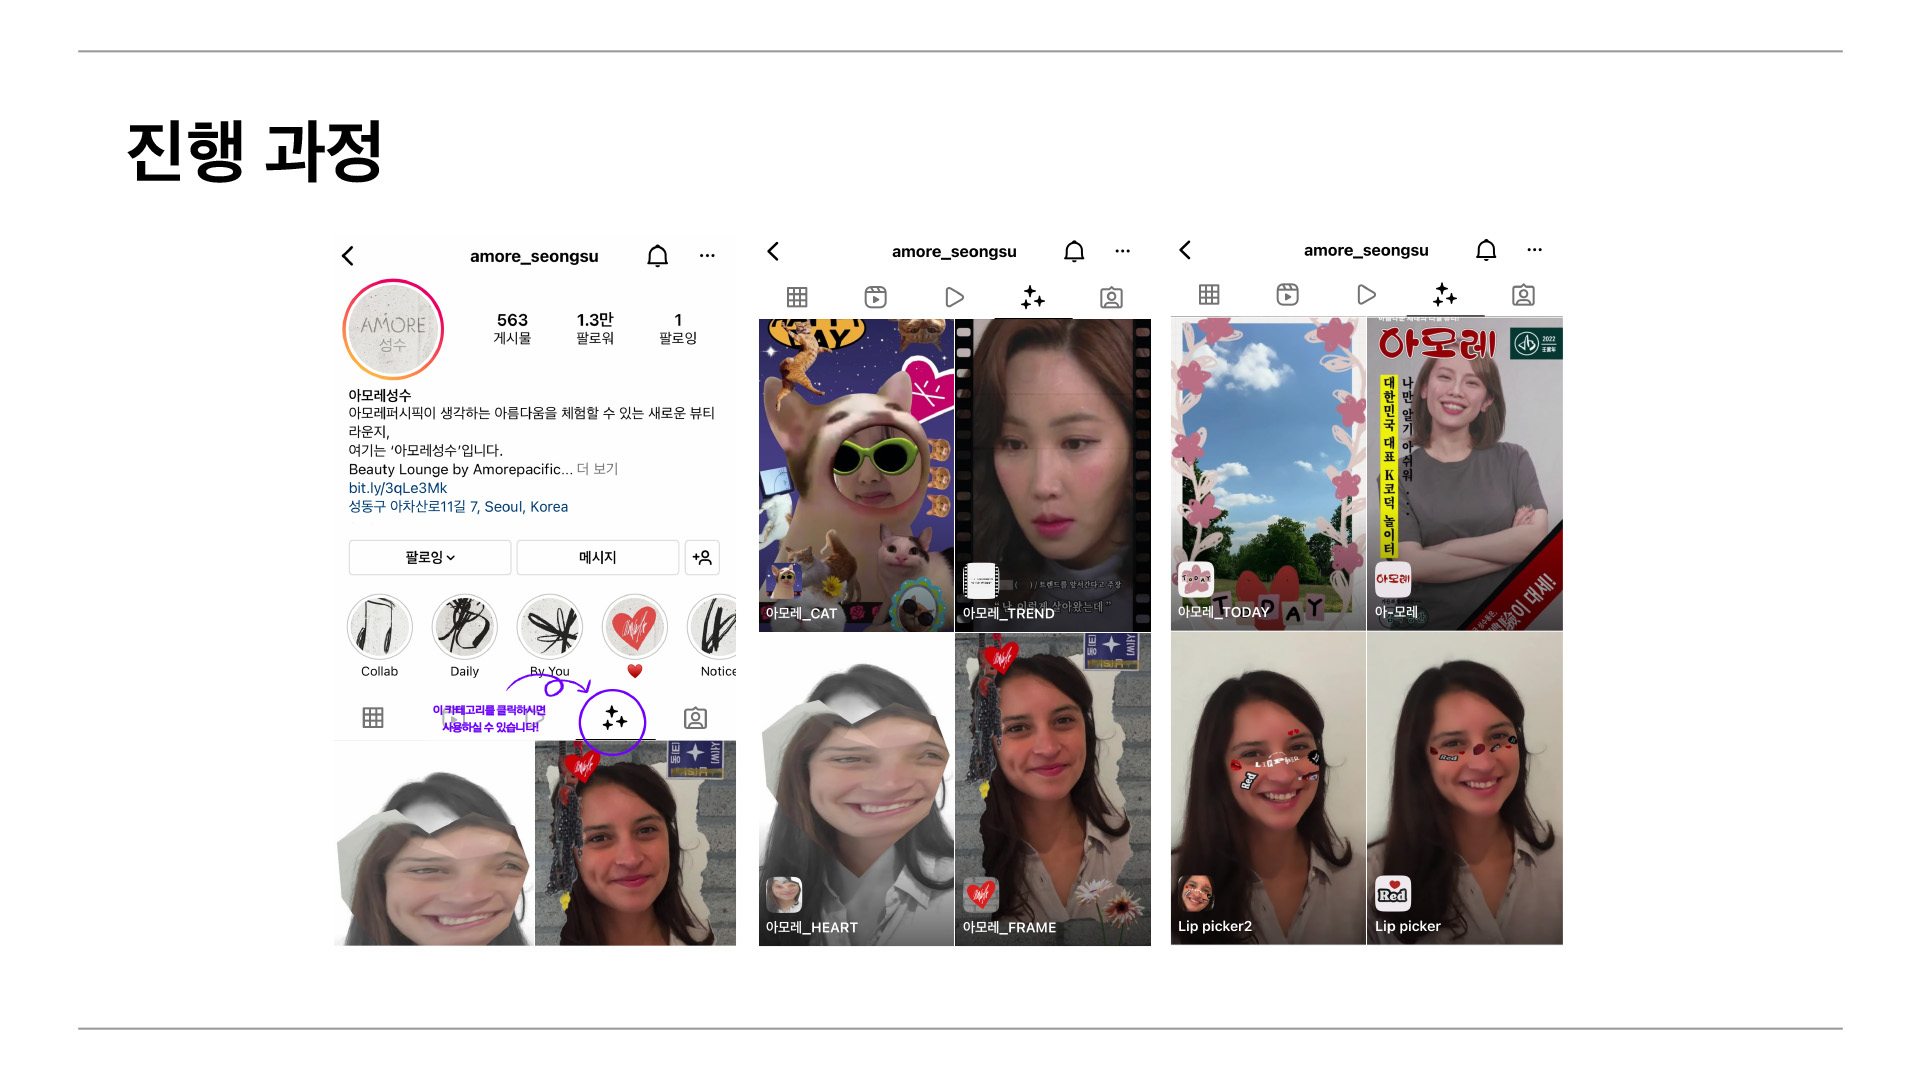The width and height of the screenshot is (1920, 1080).
Task: Open the three-dot options menu on the first profile screen
Action: [x=707, y=256]
